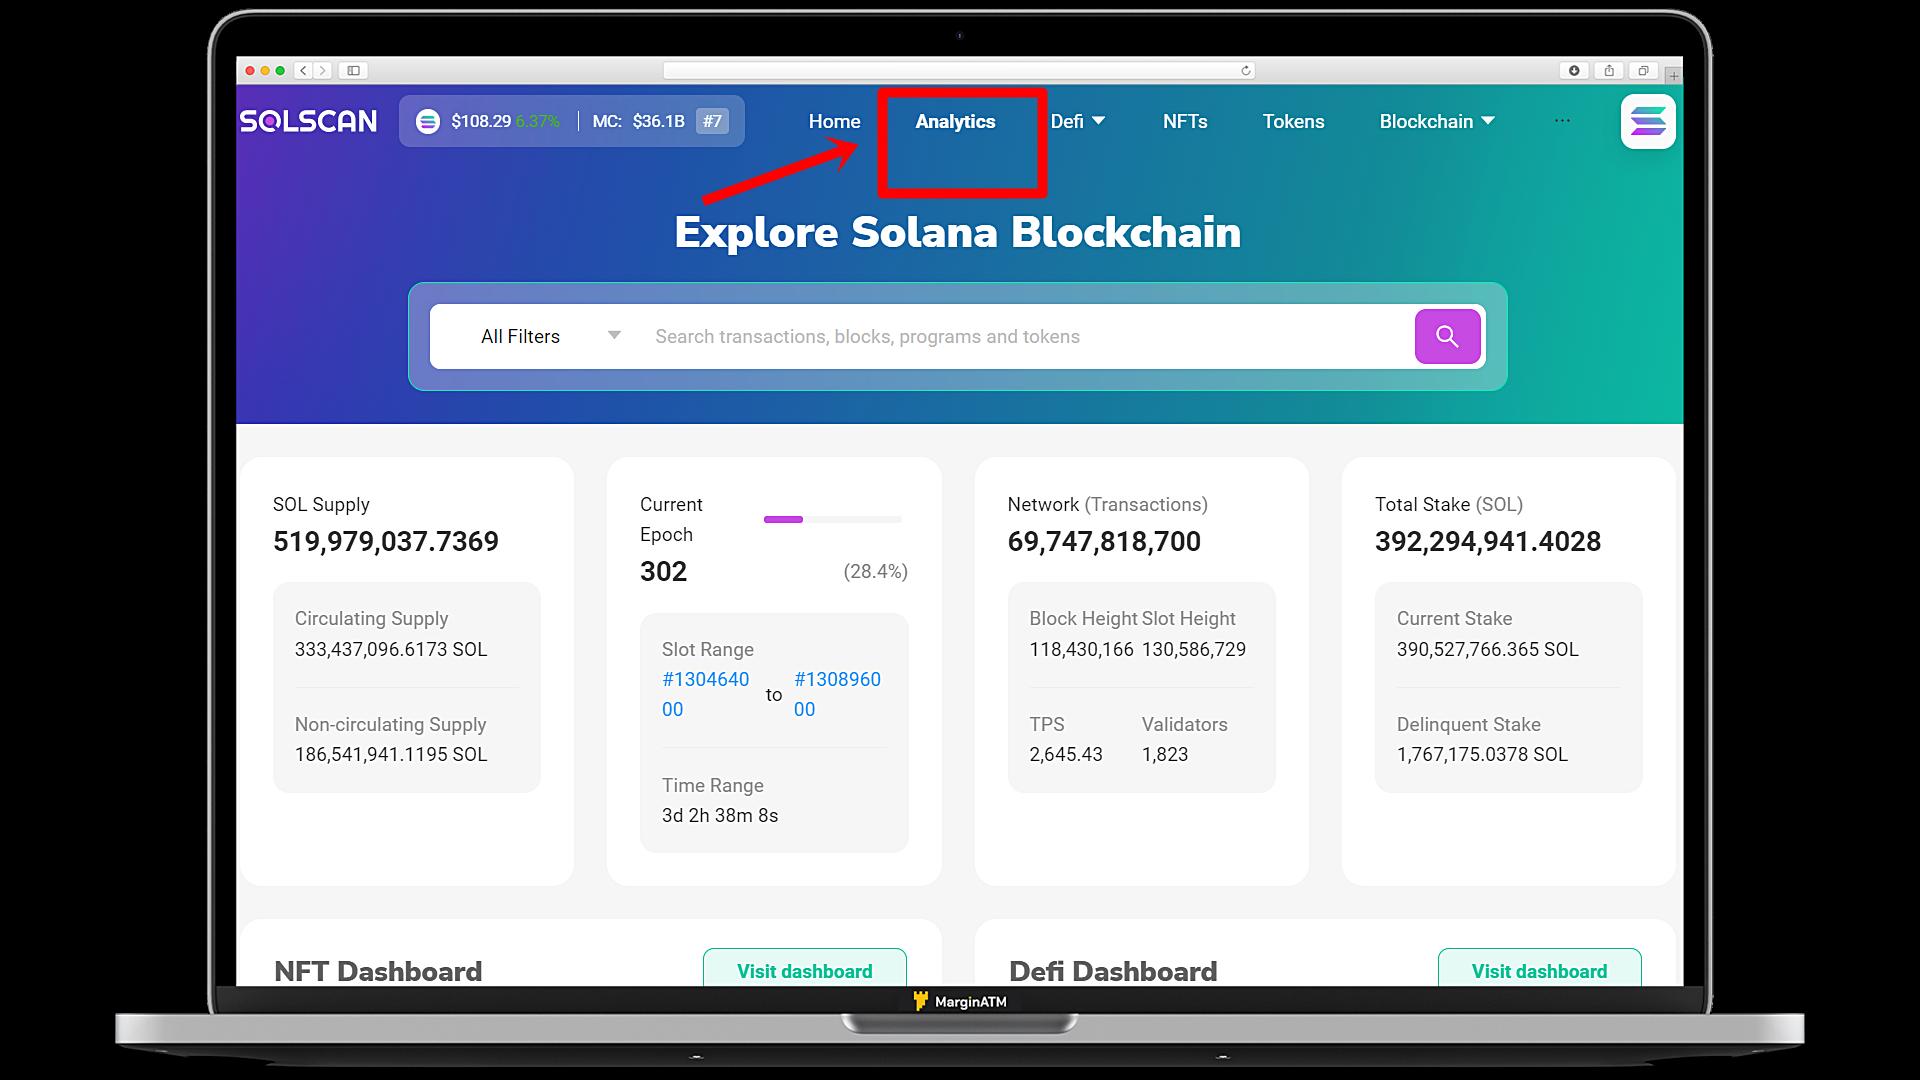Click Visit dashboard in the NFT Dashboard card
This screenshot has height=1080, width=1920.
point(805,970)
